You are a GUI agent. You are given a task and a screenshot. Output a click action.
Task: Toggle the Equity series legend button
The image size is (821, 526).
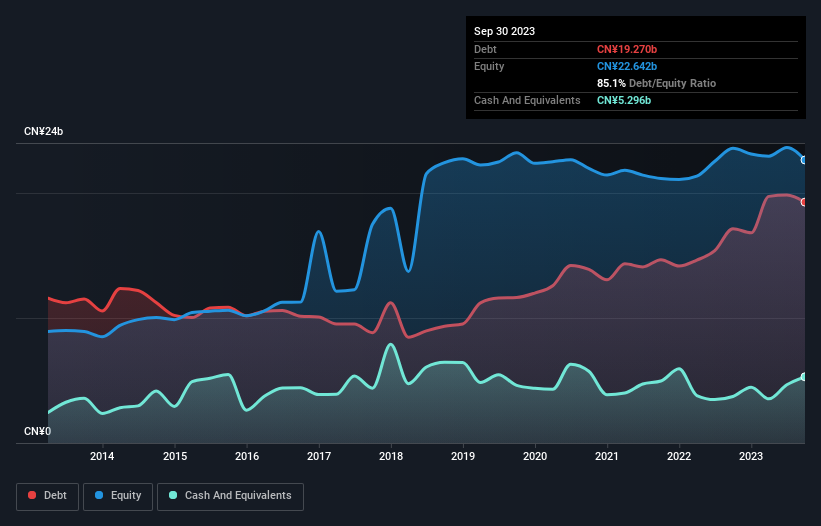(118, 496)
